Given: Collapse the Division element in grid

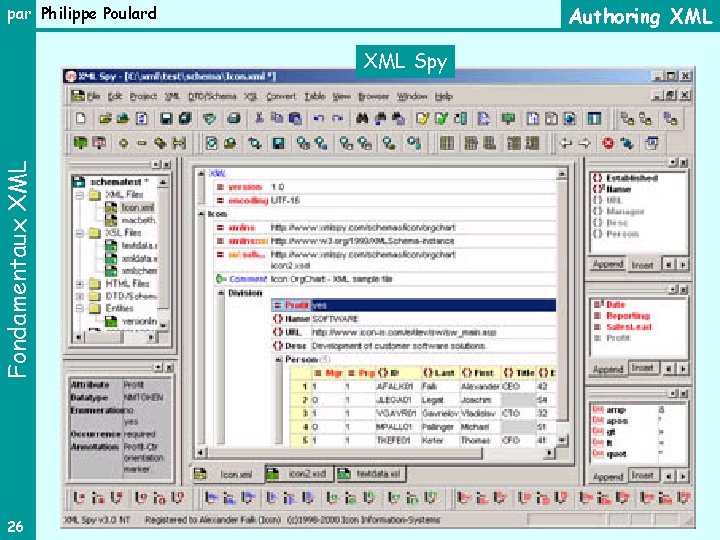Looking at the screenshot, I should (220, 293).
